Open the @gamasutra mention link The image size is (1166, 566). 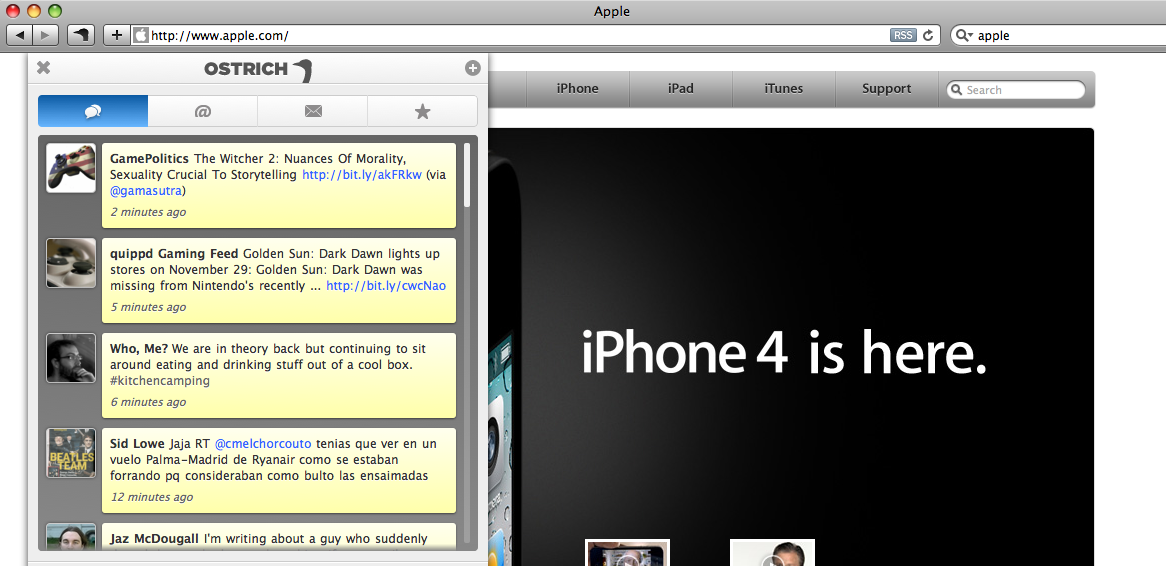click(x=146, y=191)
